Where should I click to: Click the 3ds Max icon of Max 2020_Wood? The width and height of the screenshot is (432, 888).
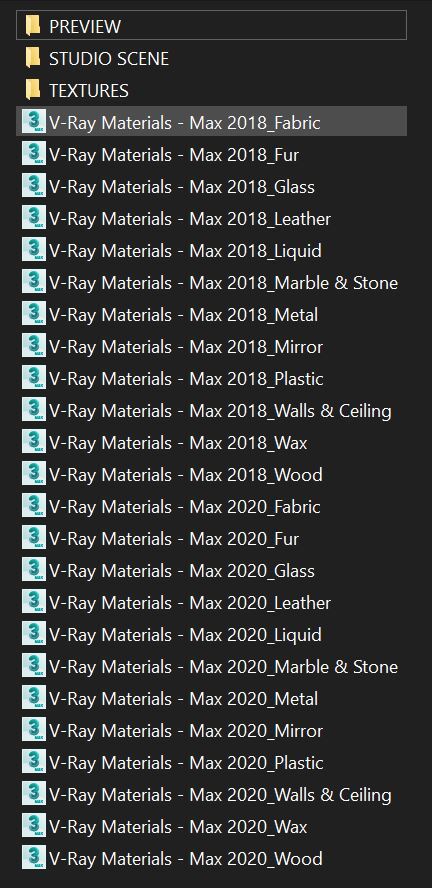34,858
